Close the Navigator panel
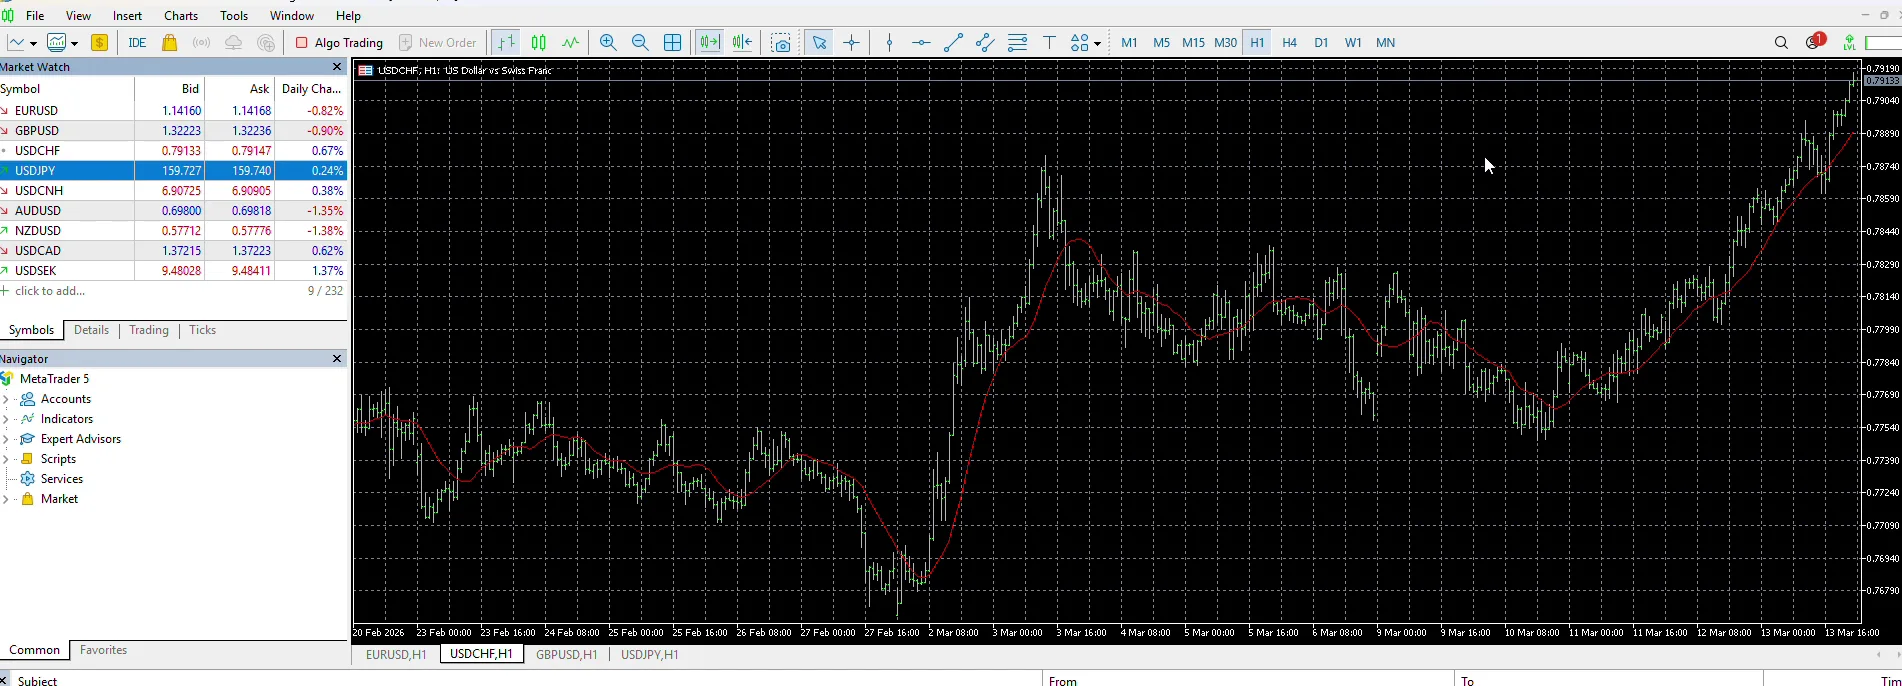This screenshot has width=1902, height=686. point(337,359)
